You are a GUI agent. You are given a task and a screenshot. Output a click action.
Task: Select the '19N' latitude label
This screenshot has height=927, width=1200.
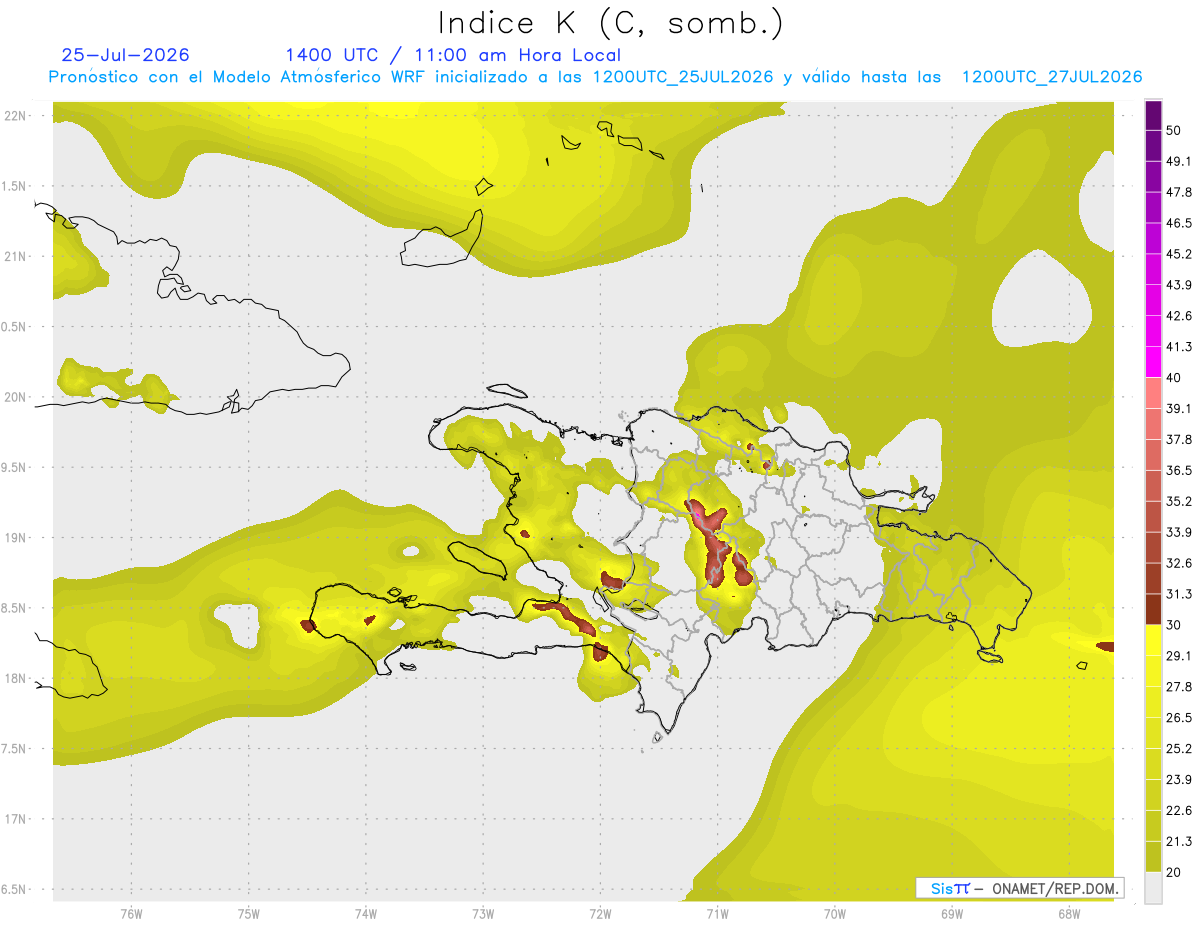click(x=15, y=538)
